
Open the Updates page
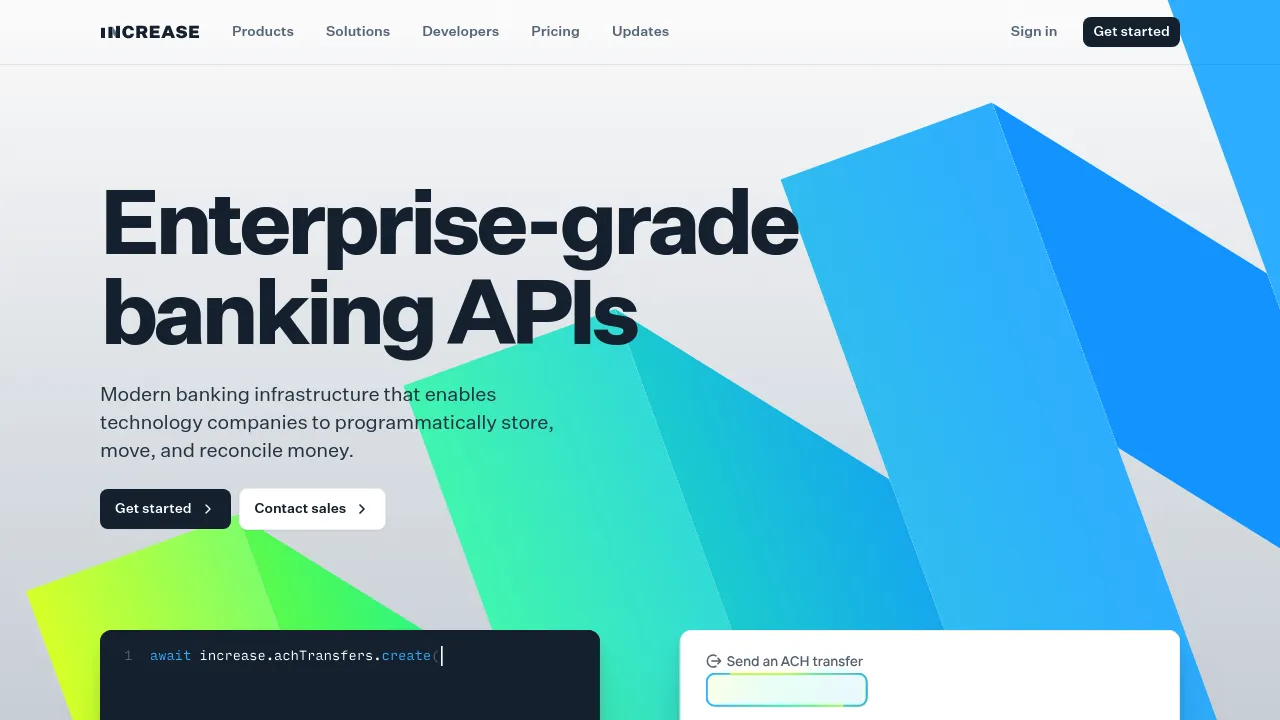tap(640, 31)
